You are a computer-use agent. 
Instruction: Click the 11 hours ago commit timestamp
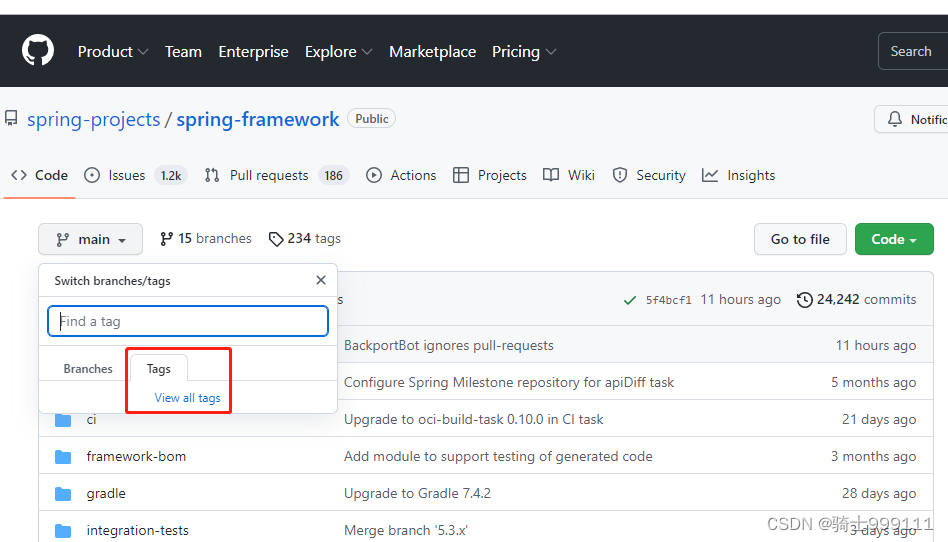[x=741, y=299]
